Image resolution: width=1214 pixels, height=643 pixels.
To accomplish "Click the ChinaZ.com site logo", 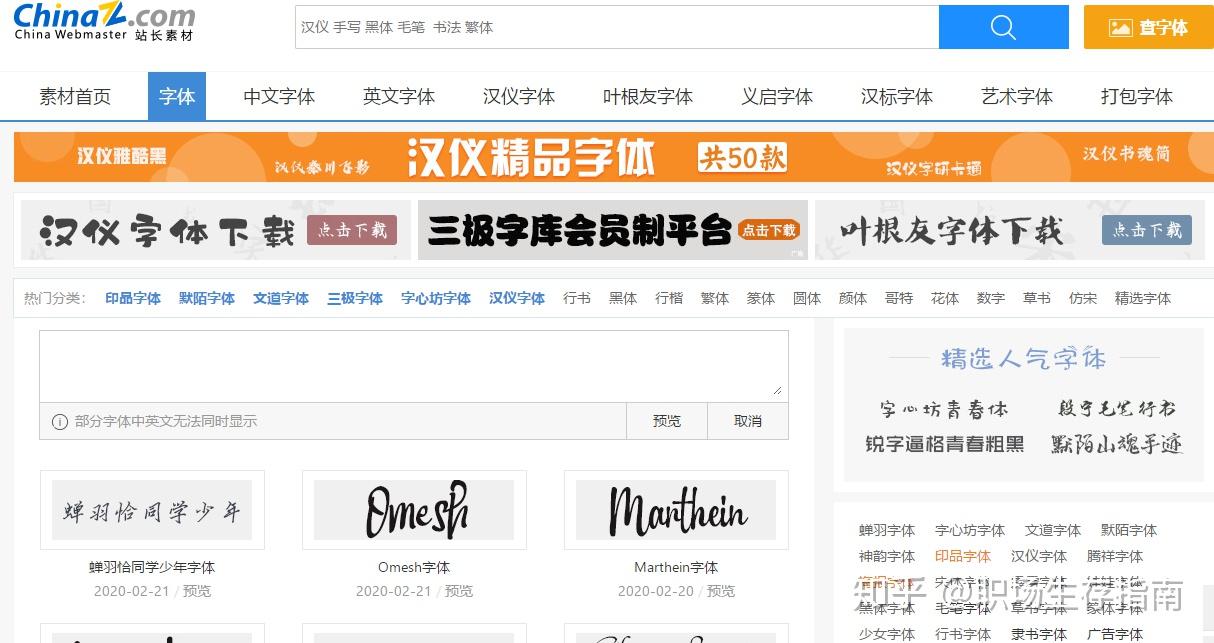I will coord(104,22).
